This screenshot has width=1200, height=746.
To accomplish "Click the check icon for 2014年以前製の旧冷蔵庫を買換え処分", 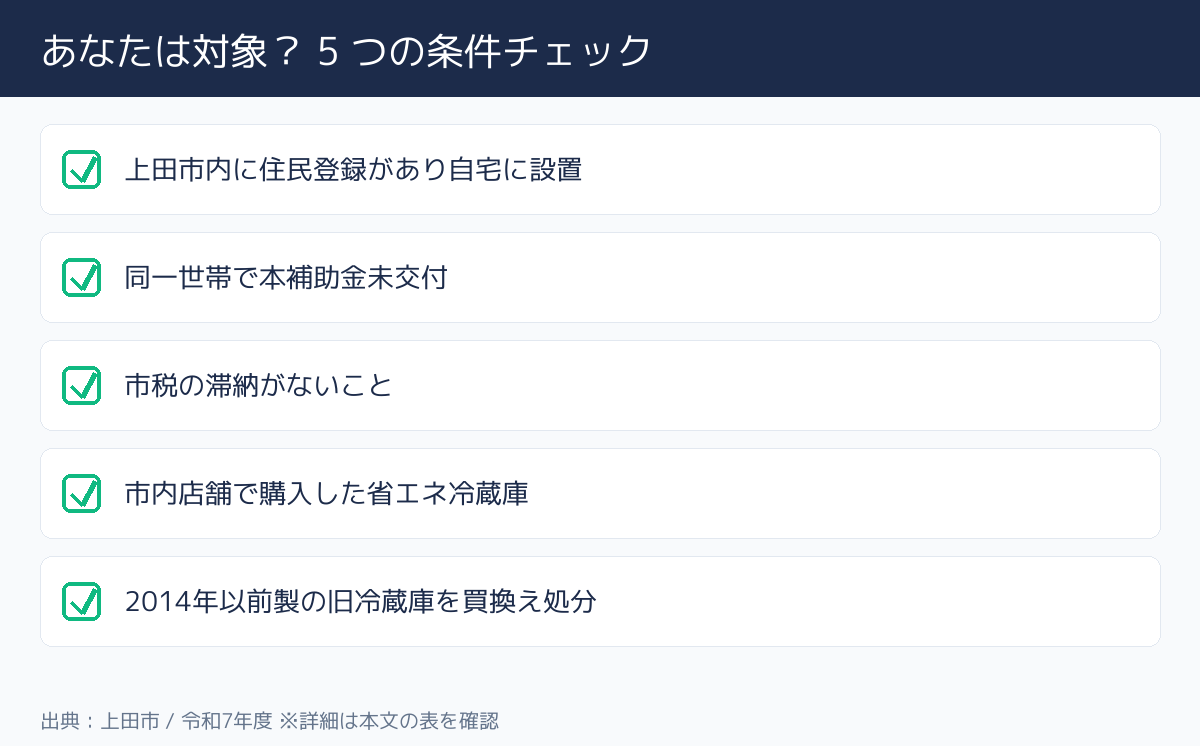I will click(x=81, y=602).
